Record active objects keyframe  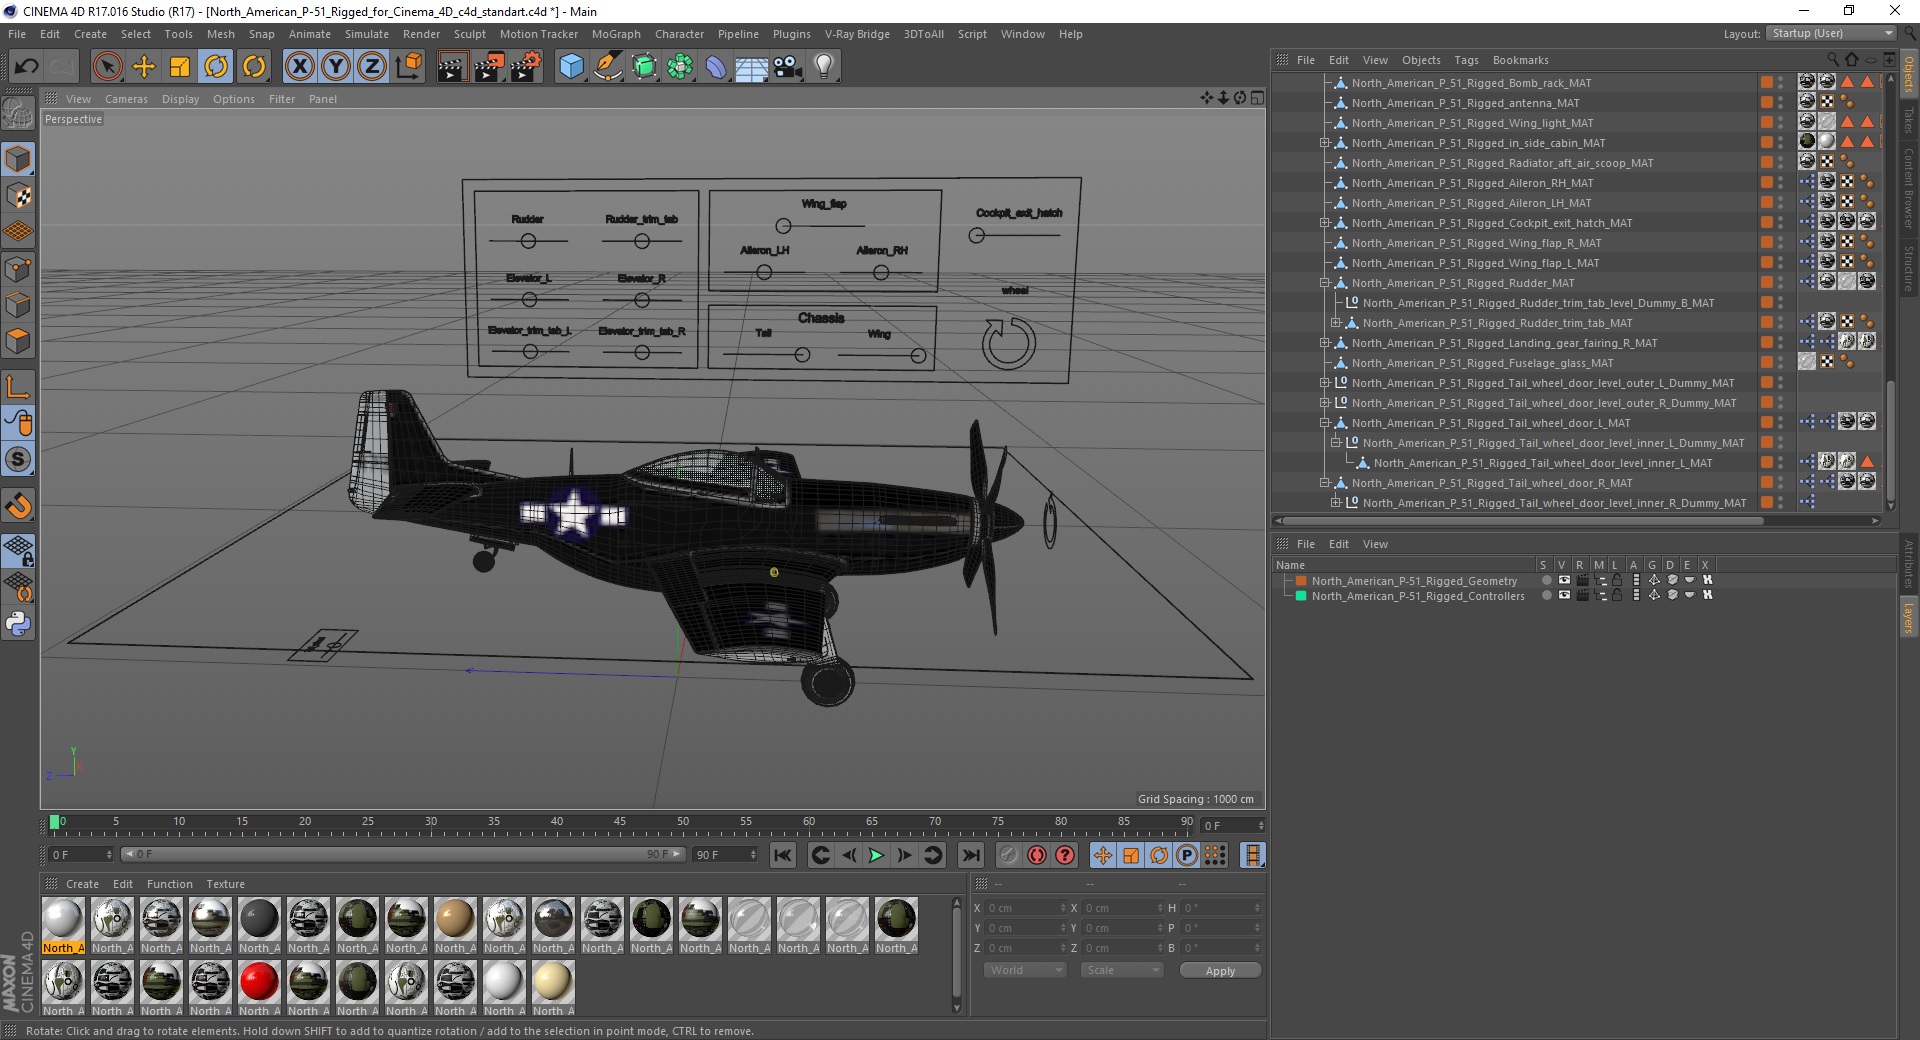pos(1009,855)
